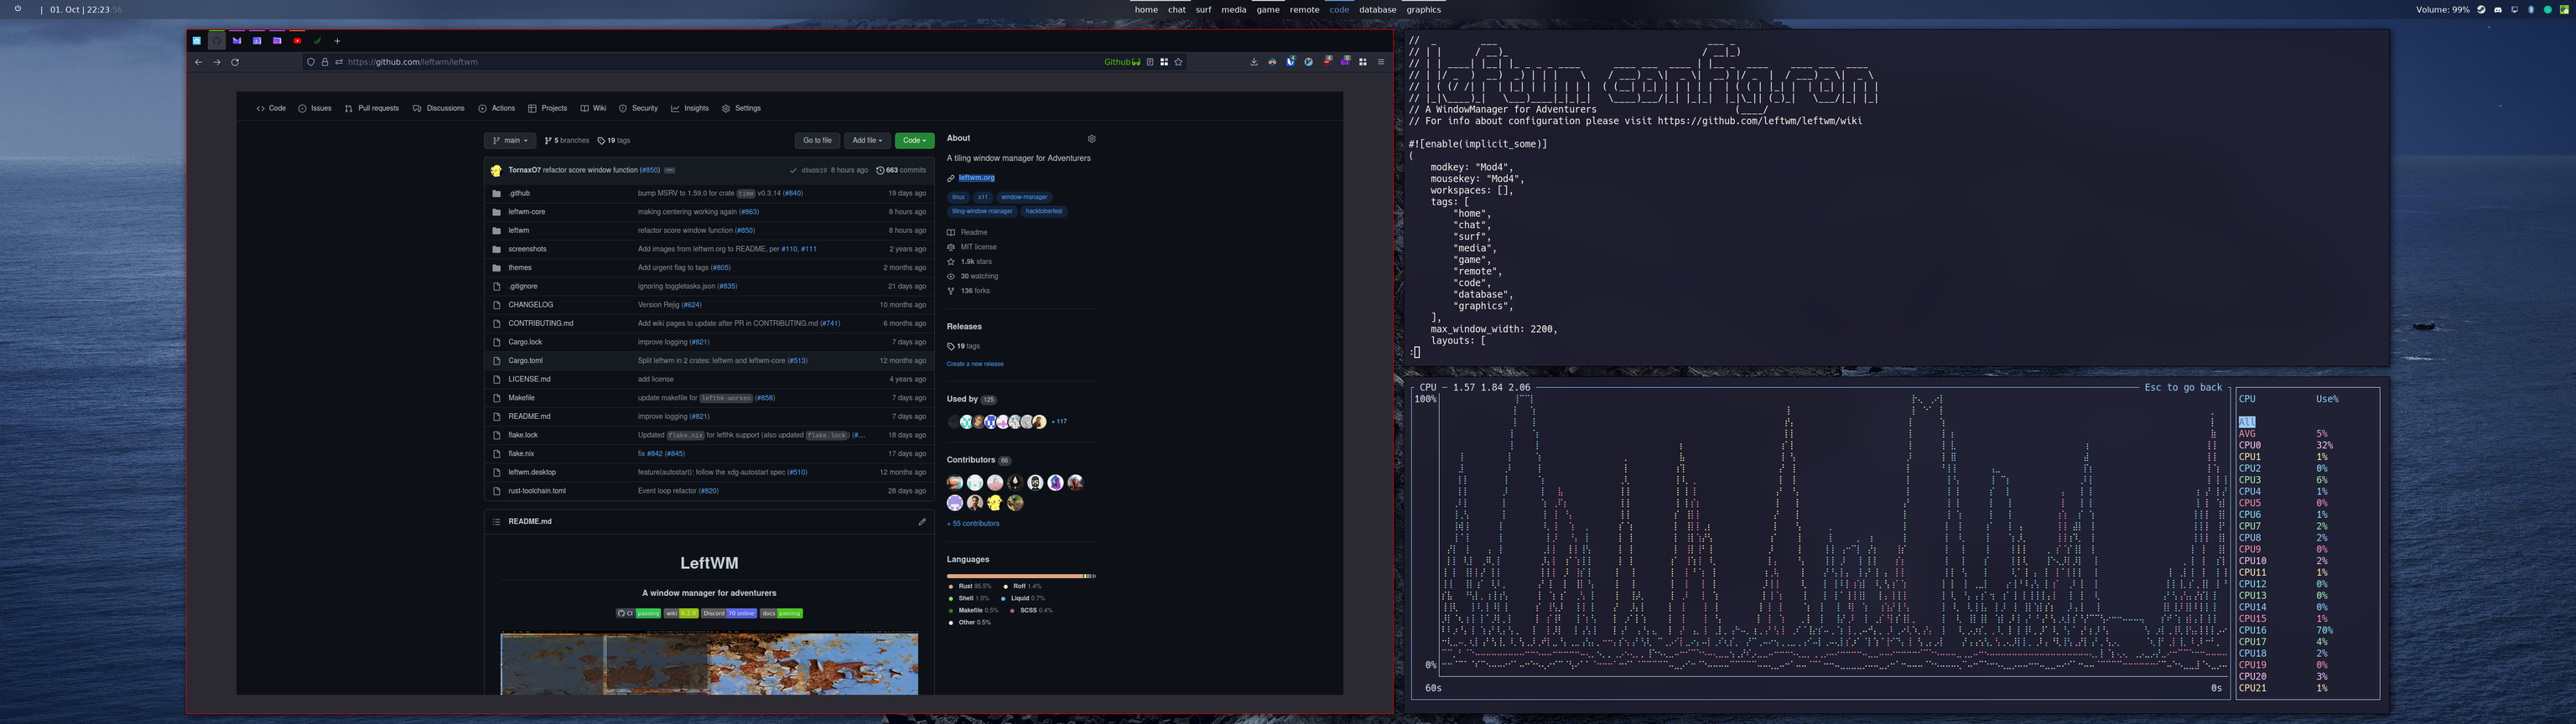Edit README.md with pencil icon
The height and width of the screenshot is (724, 2576).
point(922,522)
